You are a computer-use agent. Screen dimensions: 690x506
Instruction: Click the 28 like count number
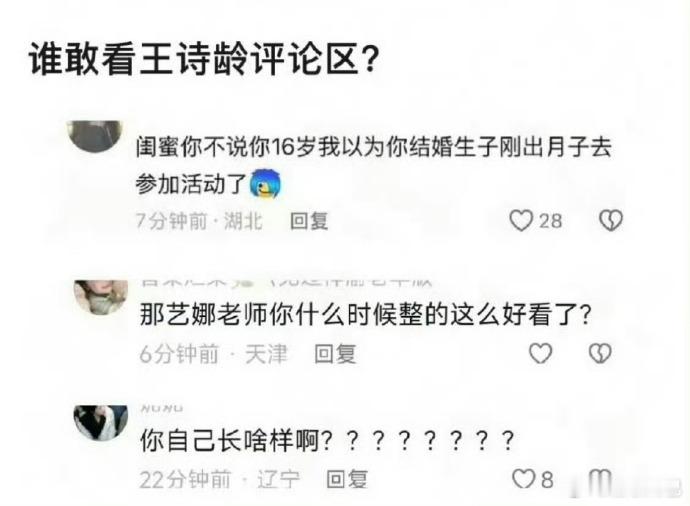coord(551,221)
